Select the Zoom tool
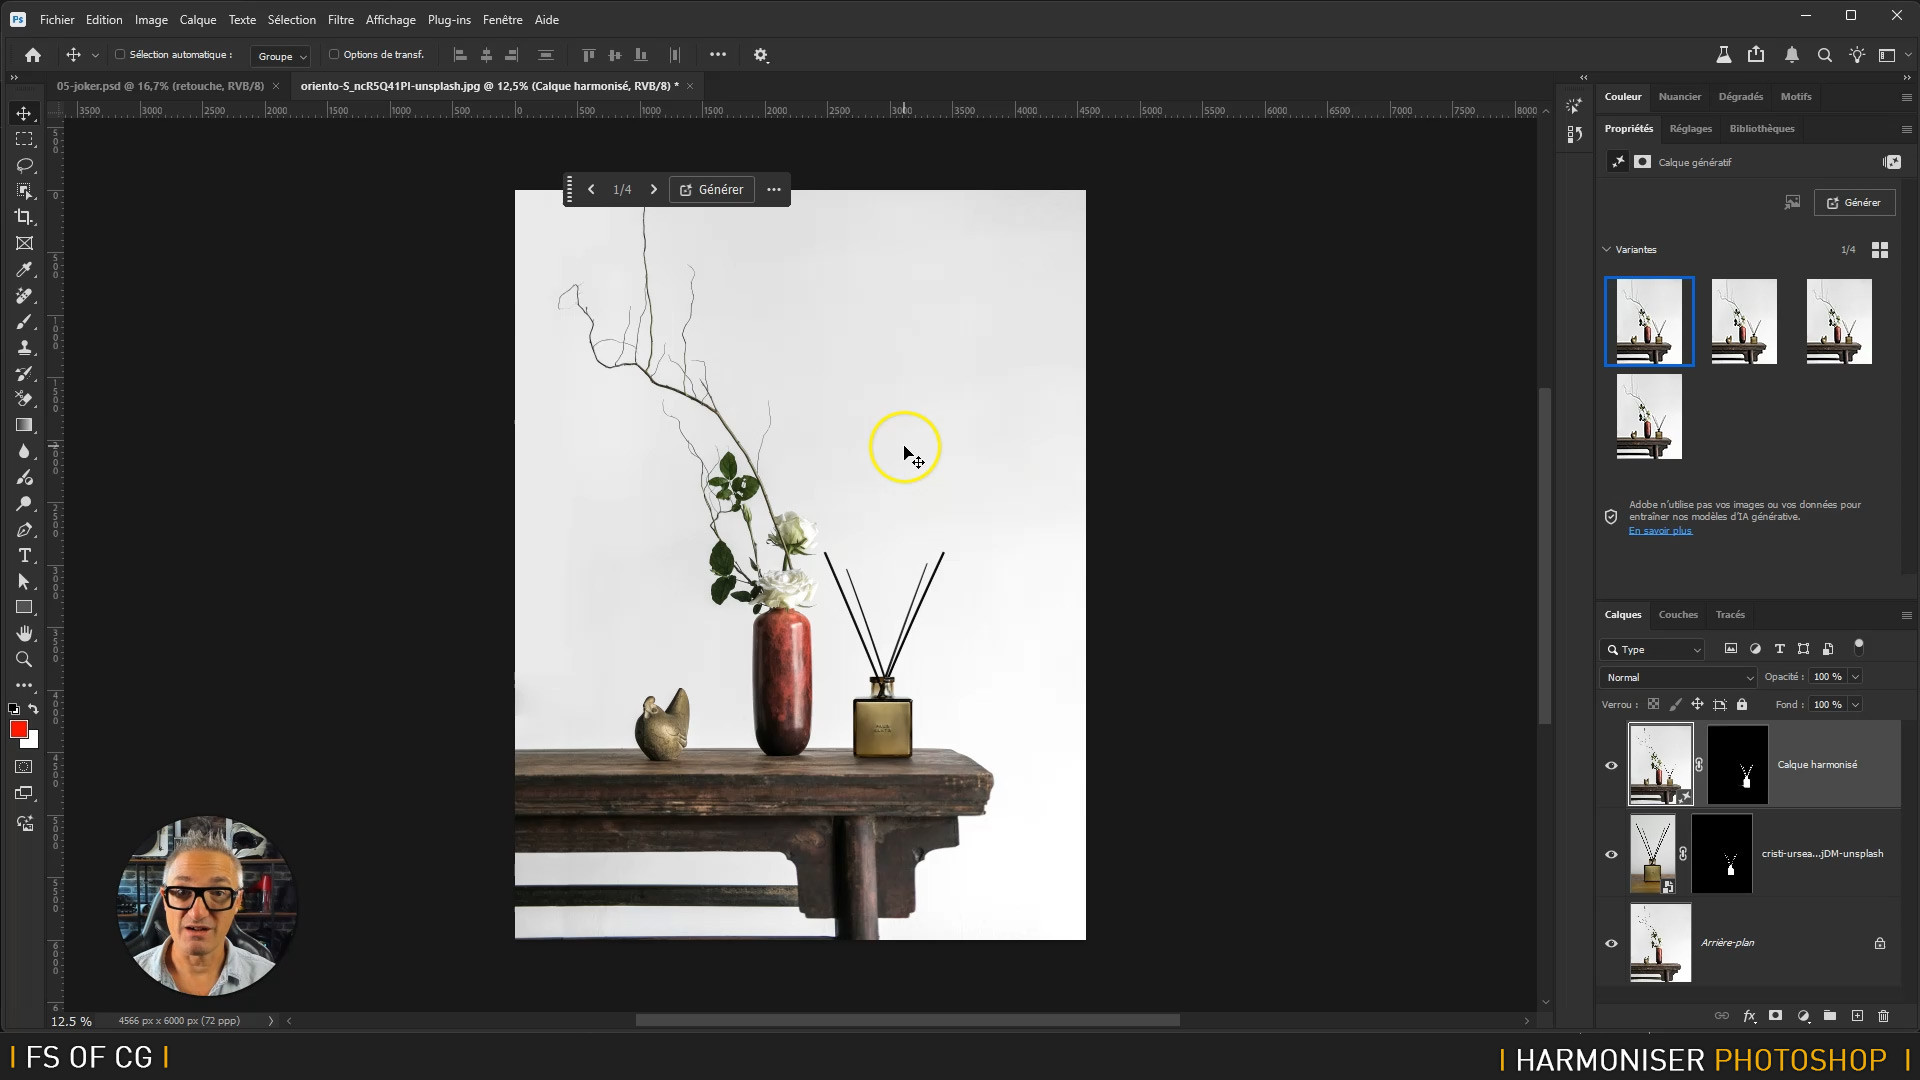Image resolution: width=1920 pixels, height=1080 pixels. point(24,660)
